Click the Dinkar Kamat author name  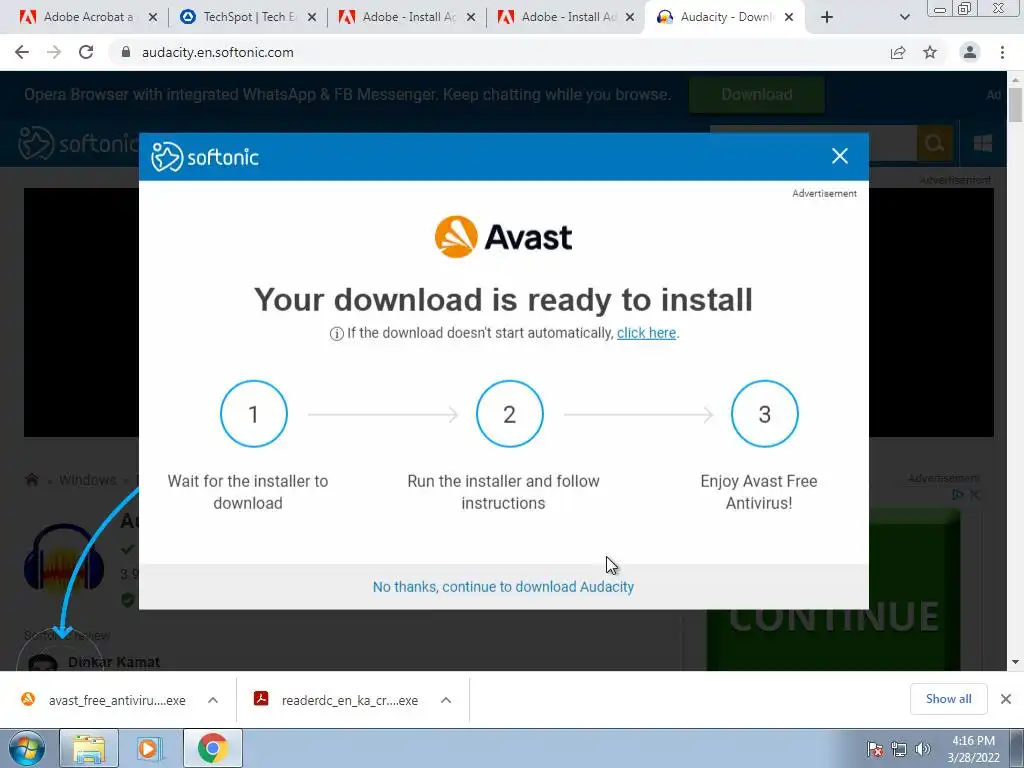(114, 662)
